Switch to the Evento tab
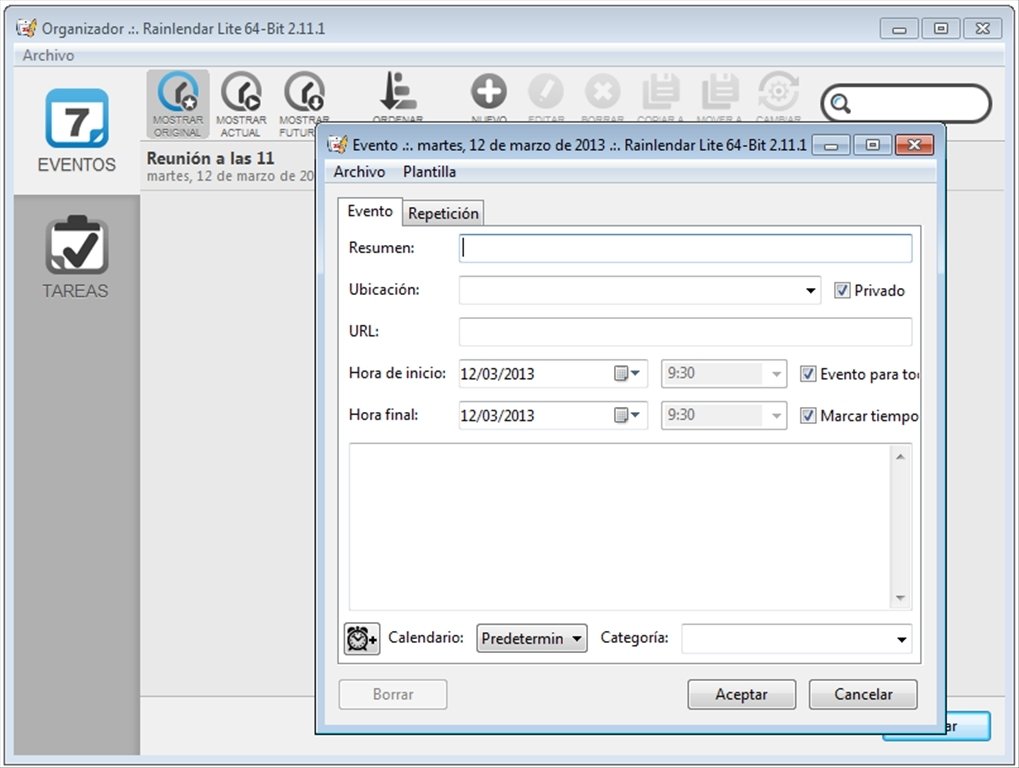The image size is (1019, 768). 370,211
